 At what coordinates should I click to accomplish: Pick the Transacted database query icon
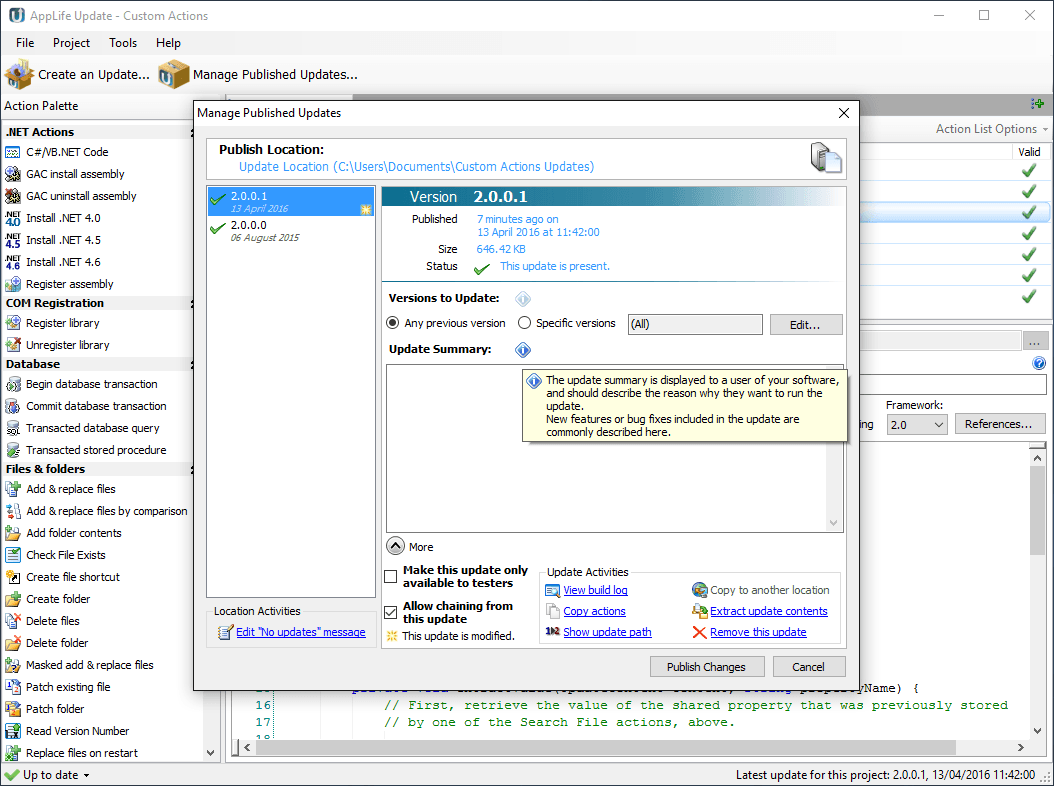tap(13, 428)
